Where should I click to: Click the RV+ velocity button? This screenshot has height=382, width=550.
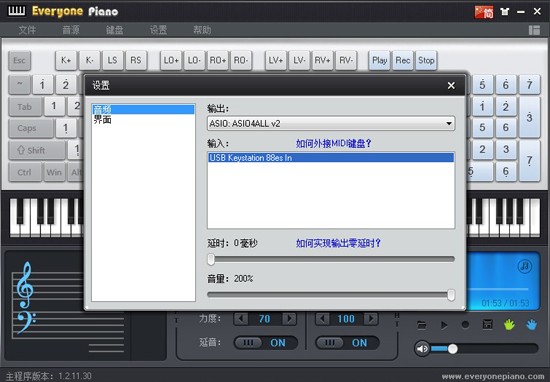coord(322,60)
